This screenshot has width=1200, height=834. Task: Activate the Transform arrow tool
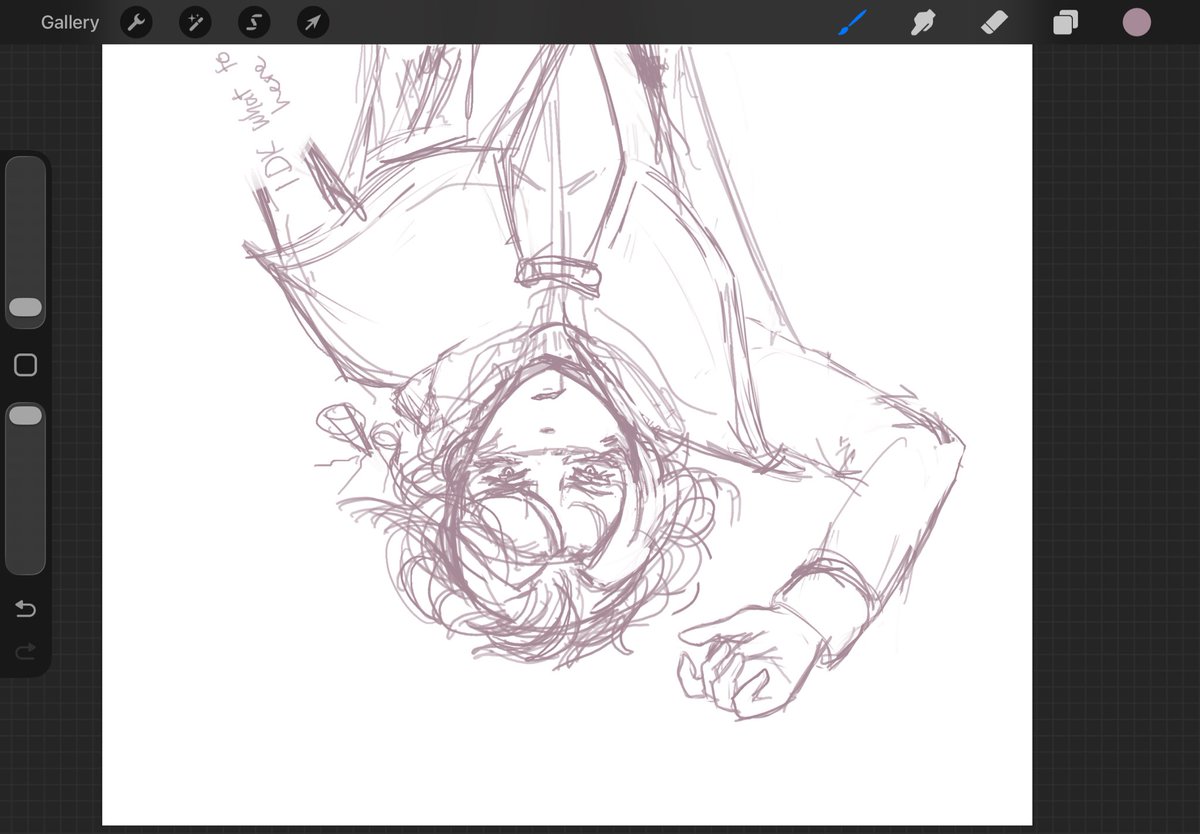pos(313,22)
